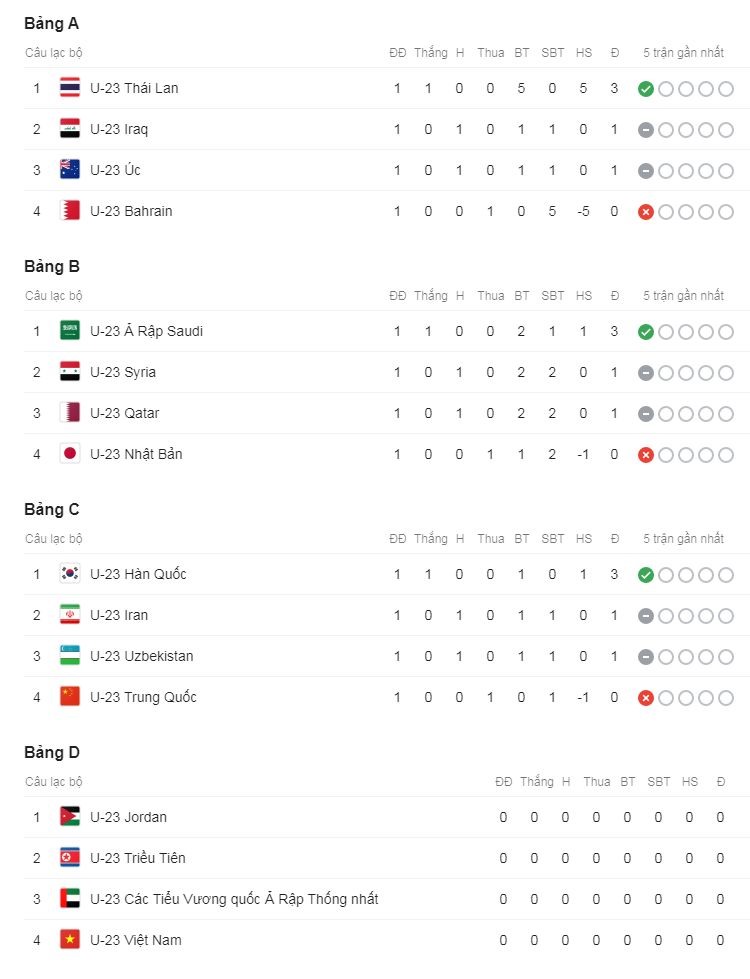The width and height of the screenshot is (750, 979).
Task: Click the green win icon for Thái Lan
Action: click(x=646, y=89)
